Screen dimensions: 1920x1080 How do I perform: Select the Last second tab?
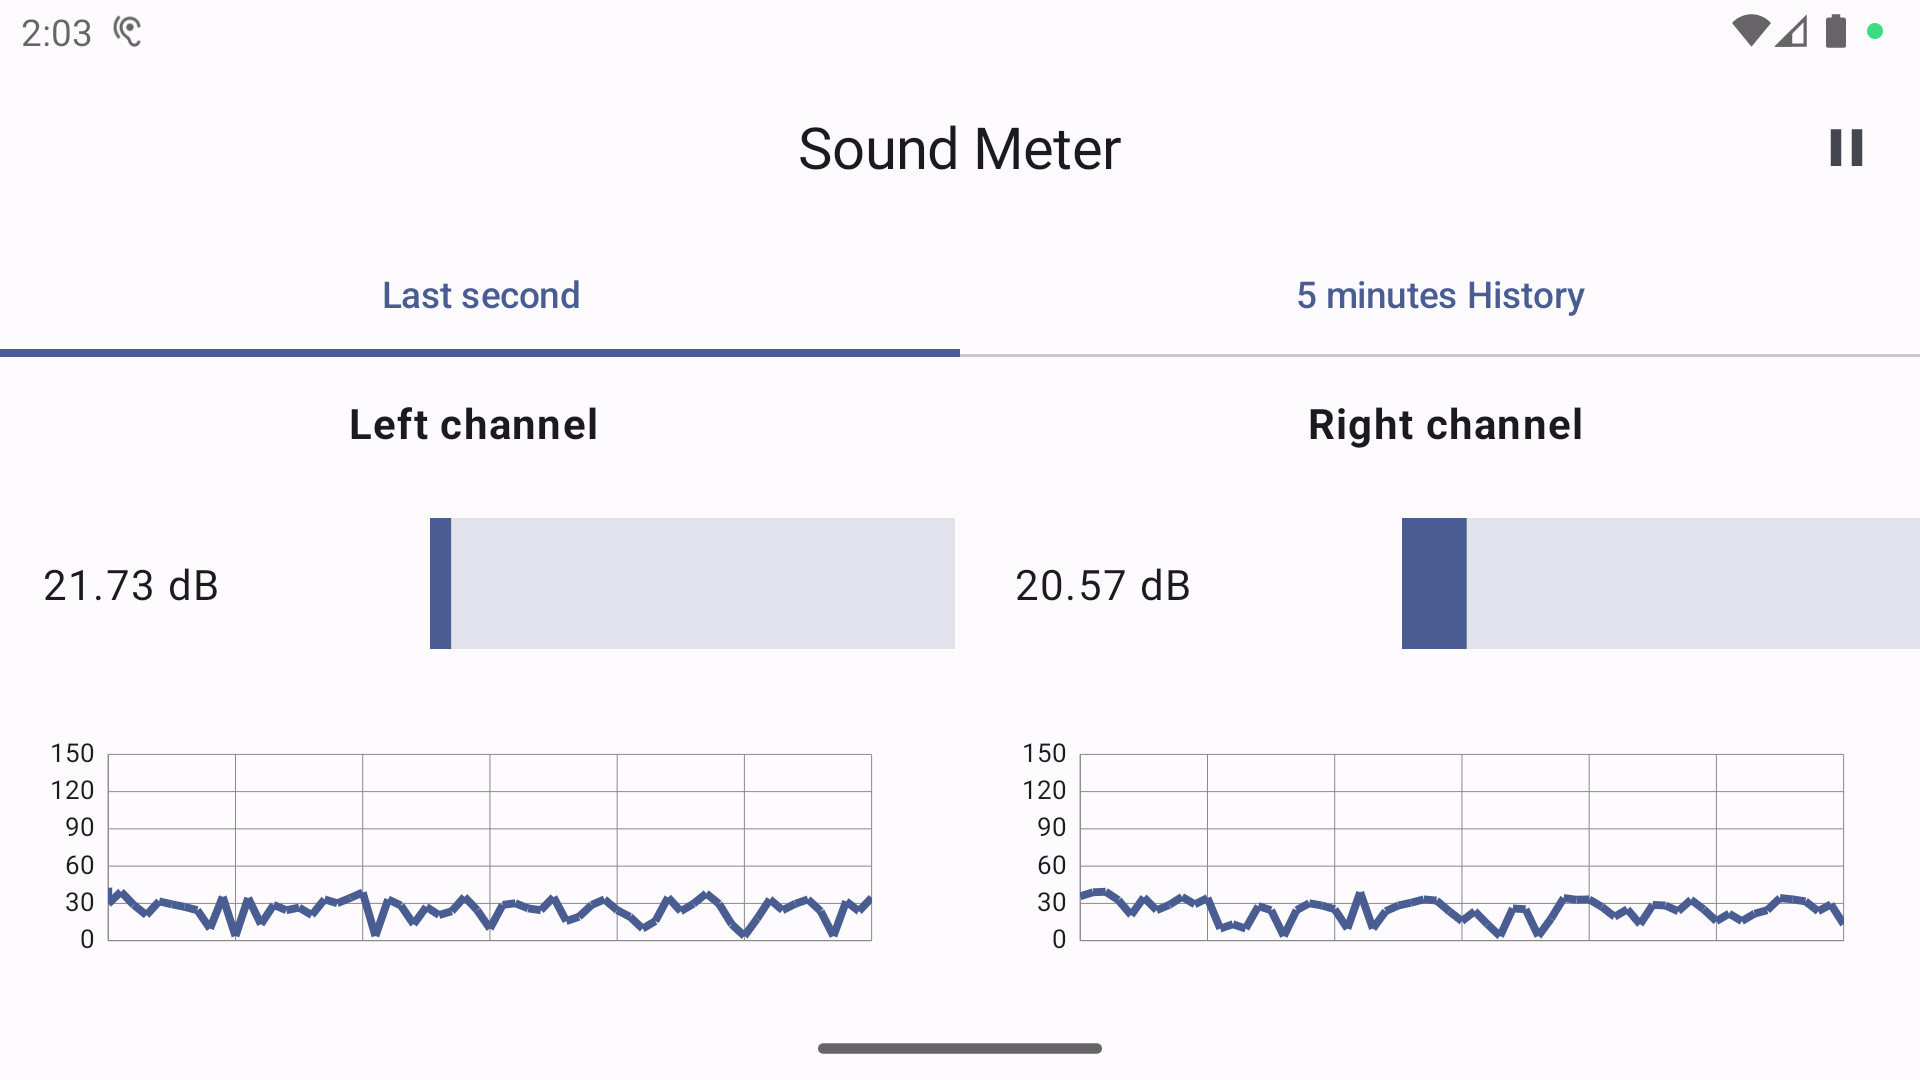tap(481, 296)
